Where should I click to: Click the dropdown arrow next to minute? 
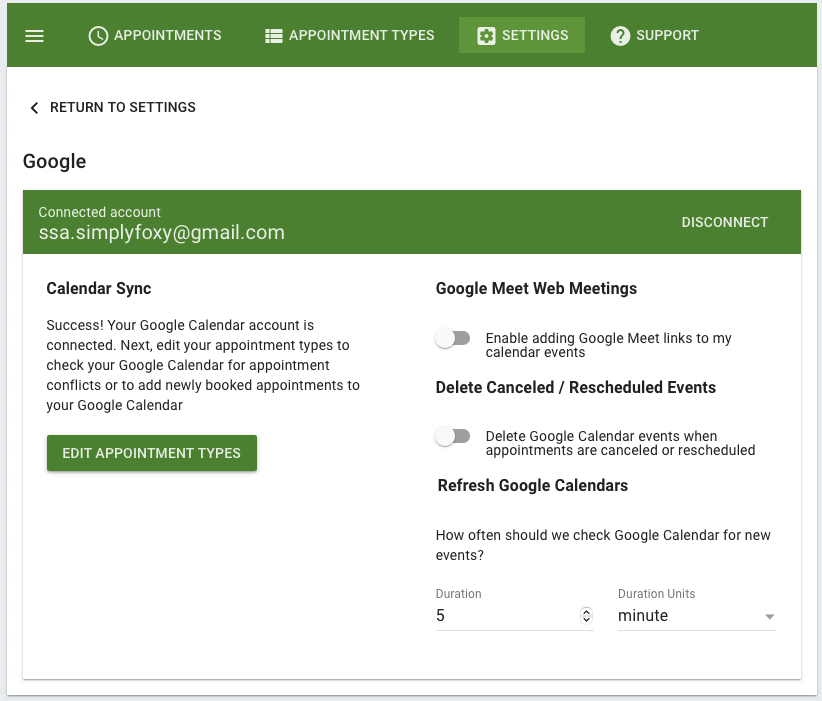[769, 617]
